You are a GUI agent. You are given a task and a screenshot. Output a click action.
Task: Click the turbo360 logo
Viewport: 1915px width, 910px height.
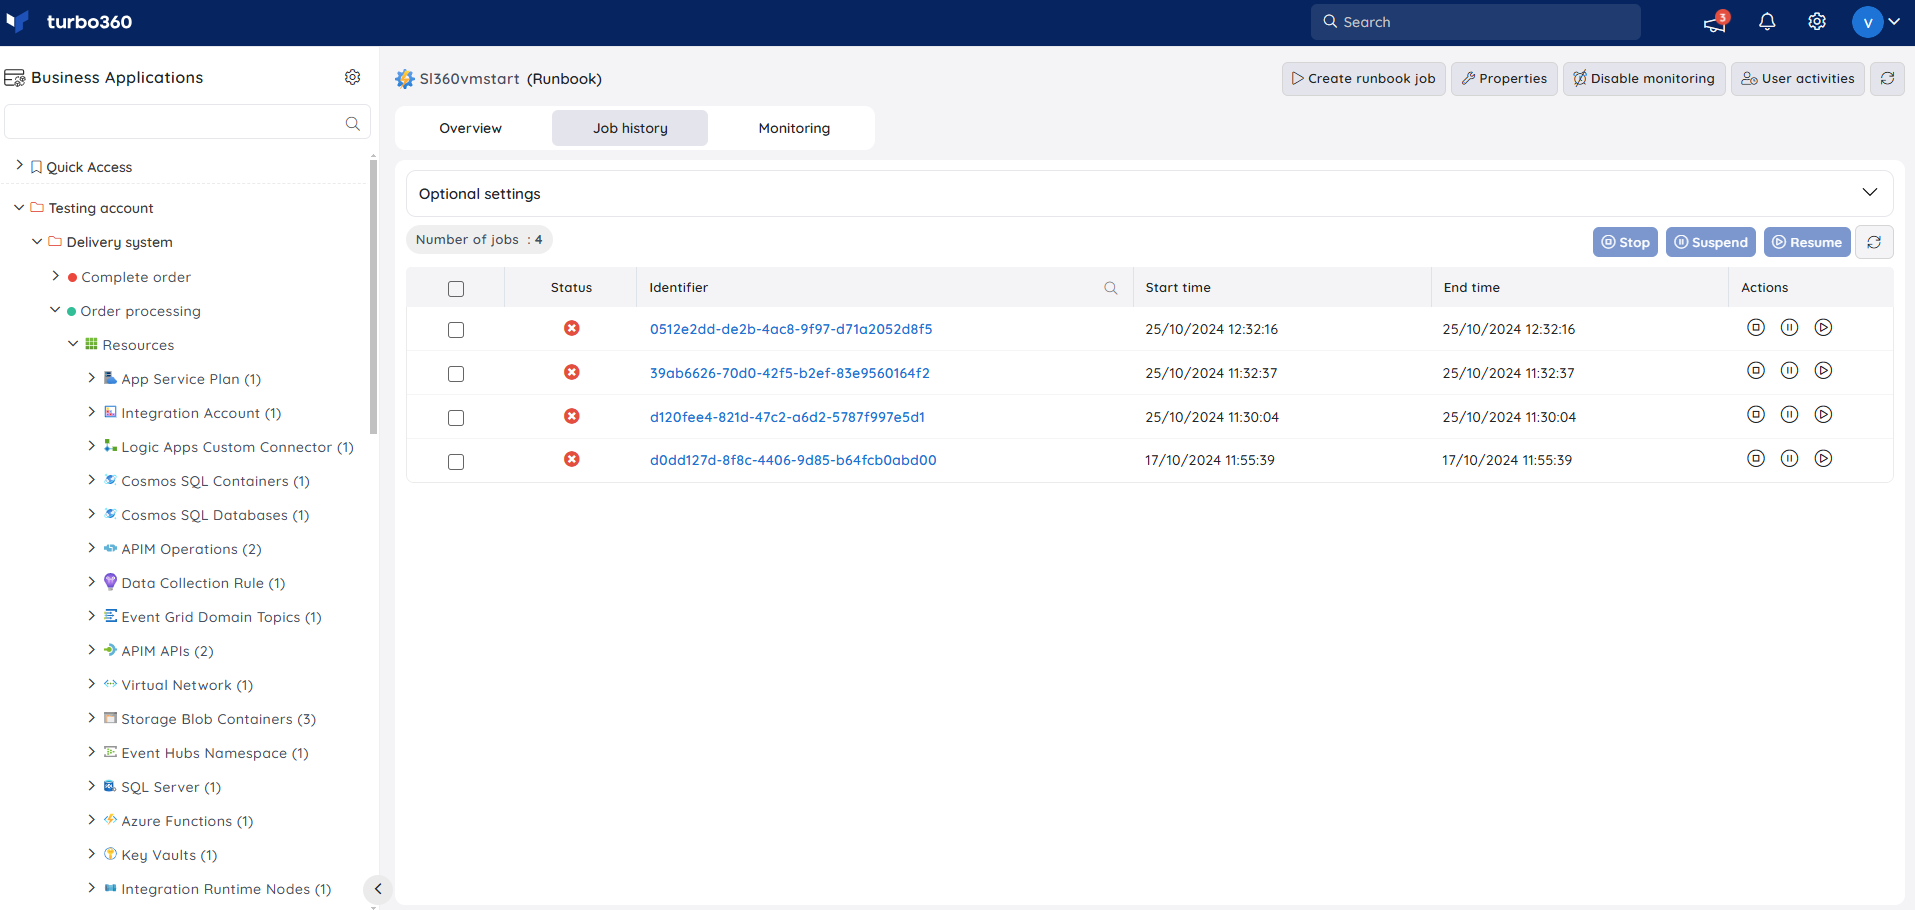click(69, 22)
